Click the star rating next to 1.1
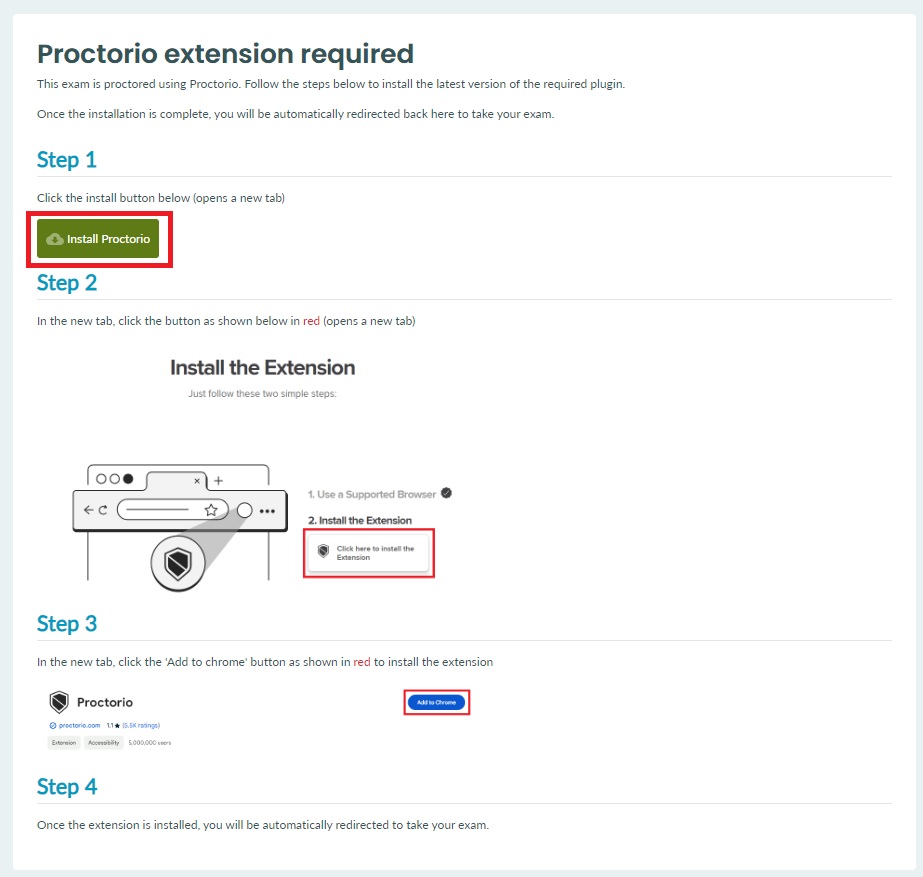The image size is (923, 877). [117, 726]
